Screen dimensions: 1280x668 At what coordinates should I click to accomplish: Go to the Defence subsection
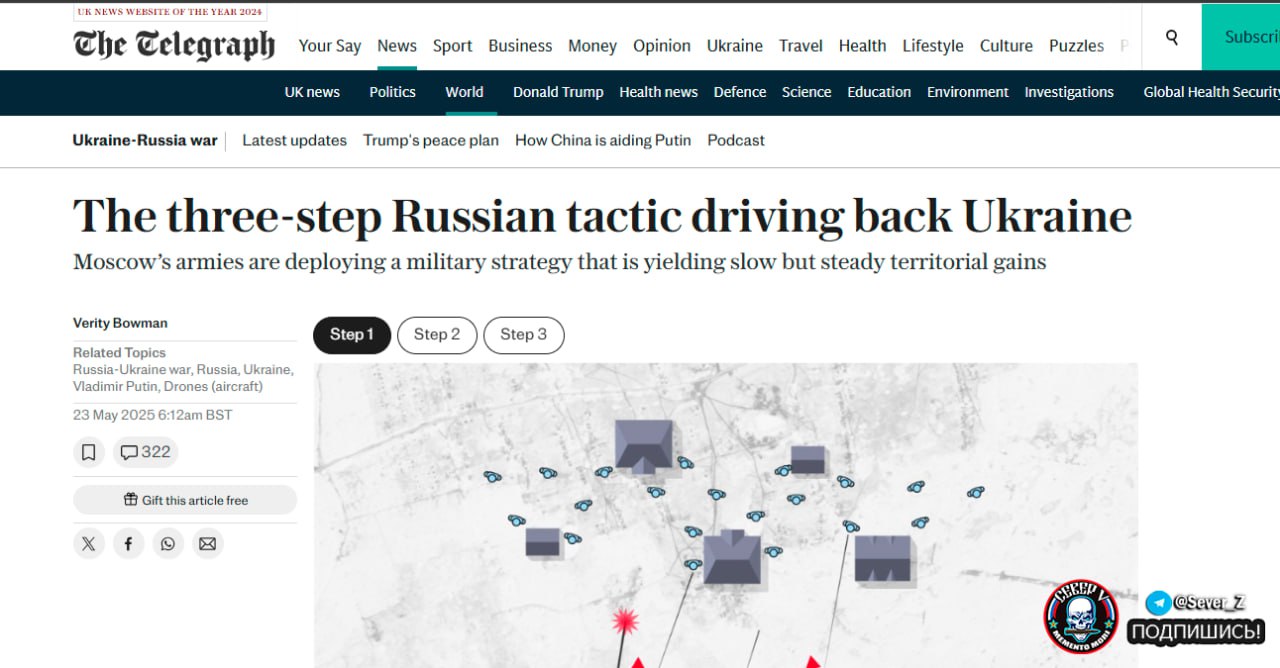pyautogui.click(x=739, y=92)
